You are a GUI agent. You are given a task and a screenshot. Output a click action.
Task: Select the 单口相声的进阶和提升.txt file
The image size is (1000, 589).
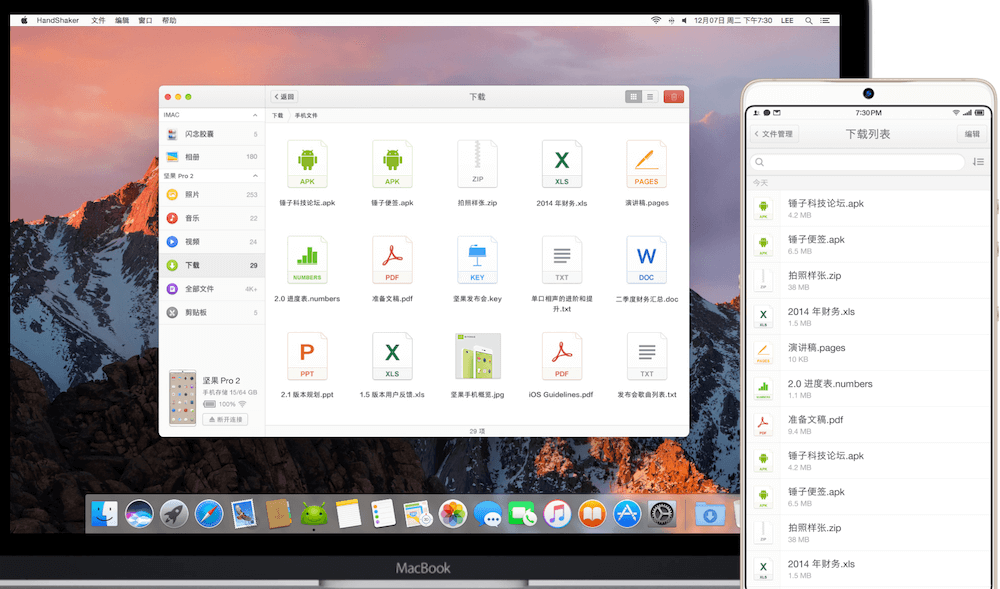(562, 260)
